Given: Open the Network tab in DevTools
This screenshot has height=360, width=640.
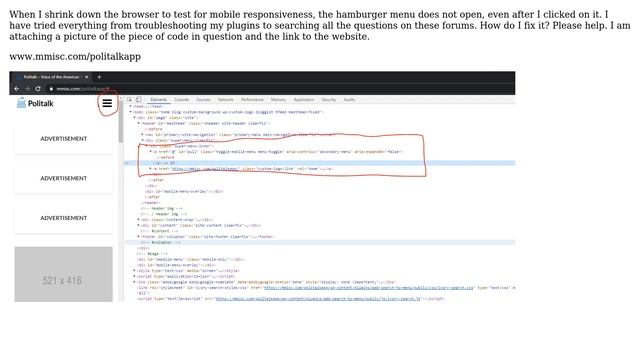Looking at the screenshot, I should tap(225, 100).
